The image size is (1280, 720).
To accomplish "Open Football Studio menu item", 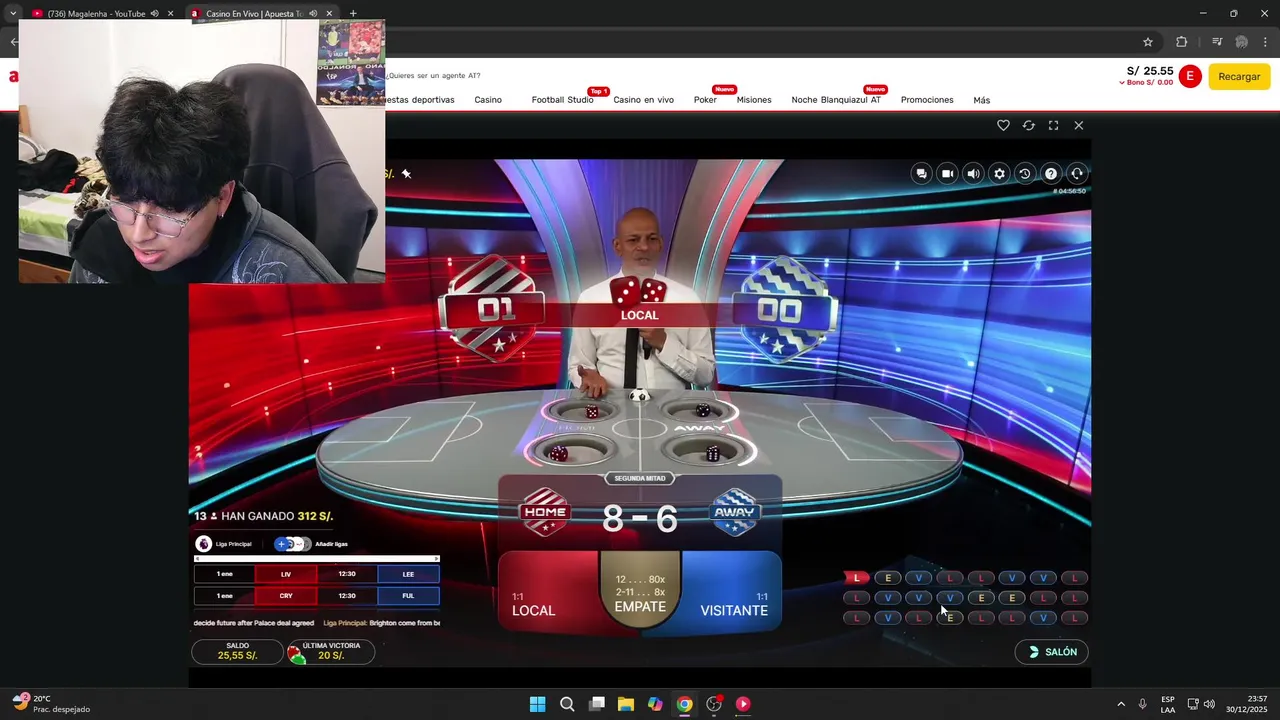I will (x=562, y=100).
